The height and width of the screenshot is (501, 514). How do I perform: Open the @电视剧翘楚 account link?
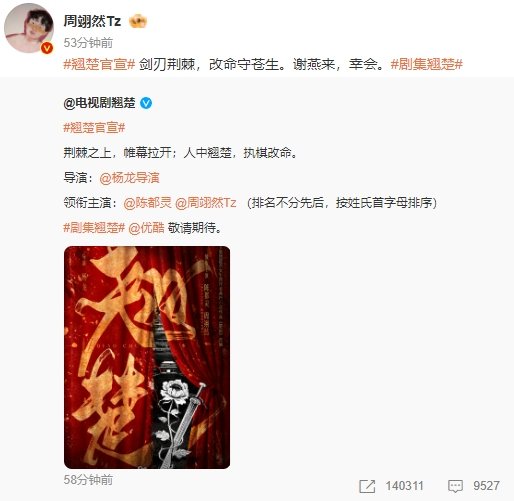click(x=99, y=103)
